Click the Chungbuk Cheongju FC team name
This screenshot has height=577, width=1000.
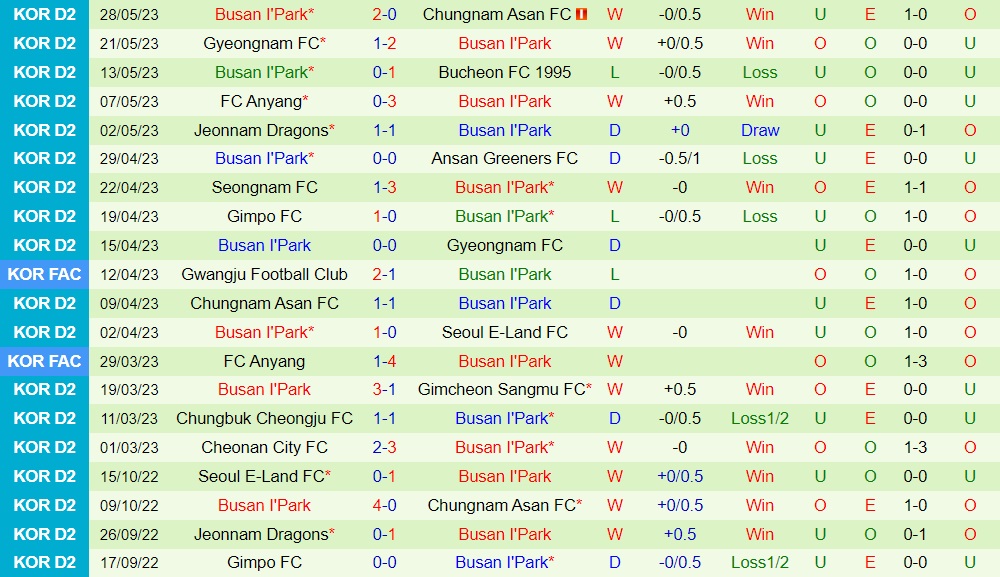(264, 418)
